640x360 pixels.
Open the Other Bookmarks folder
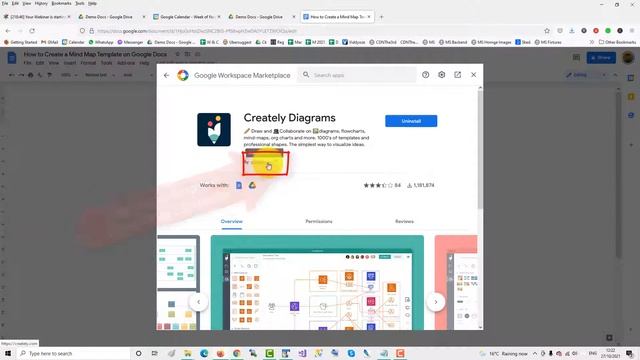click(617, 42)
